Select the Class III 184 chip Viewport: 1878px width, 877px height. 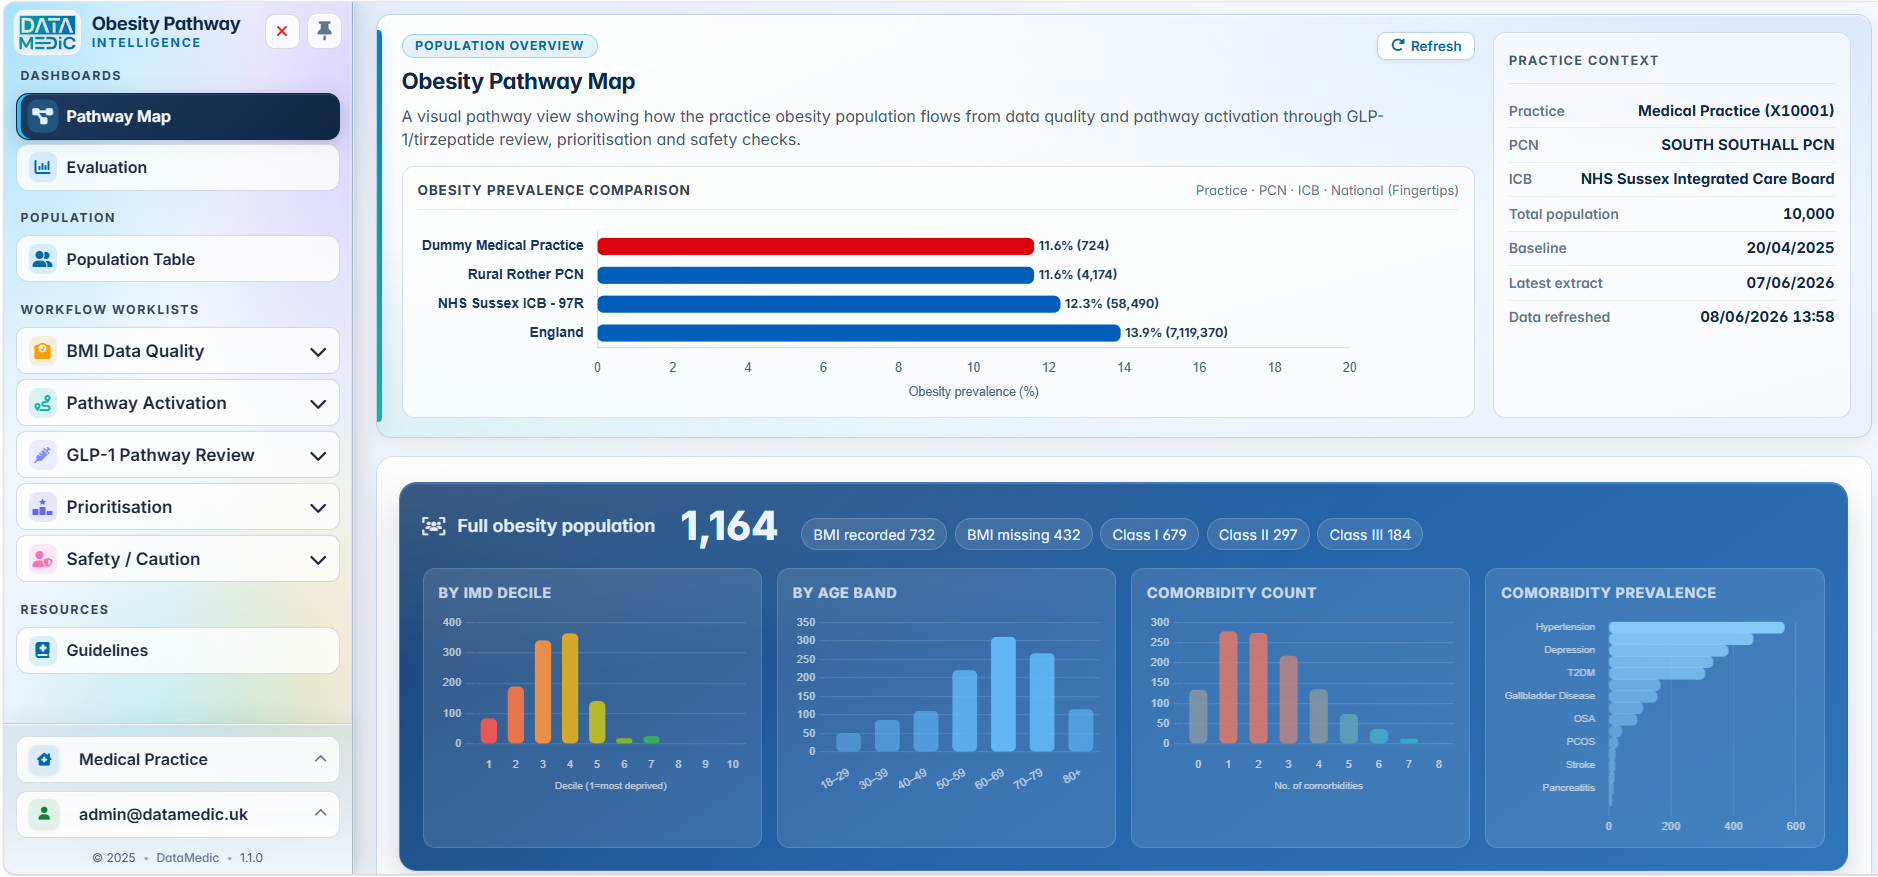(x=1369, y=535)
